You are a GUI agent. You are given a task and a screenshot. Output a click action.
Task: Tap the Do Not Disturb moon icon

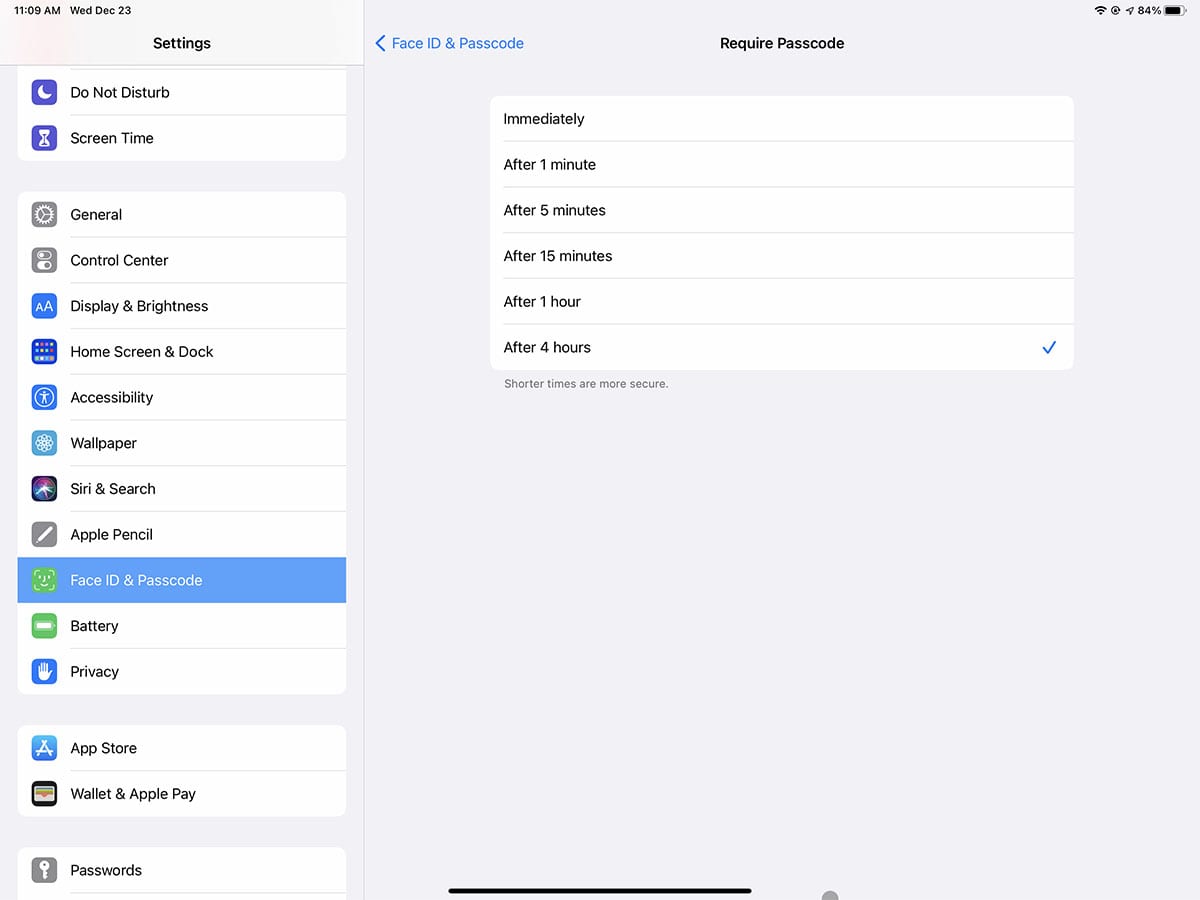click(x=44, y=92)
